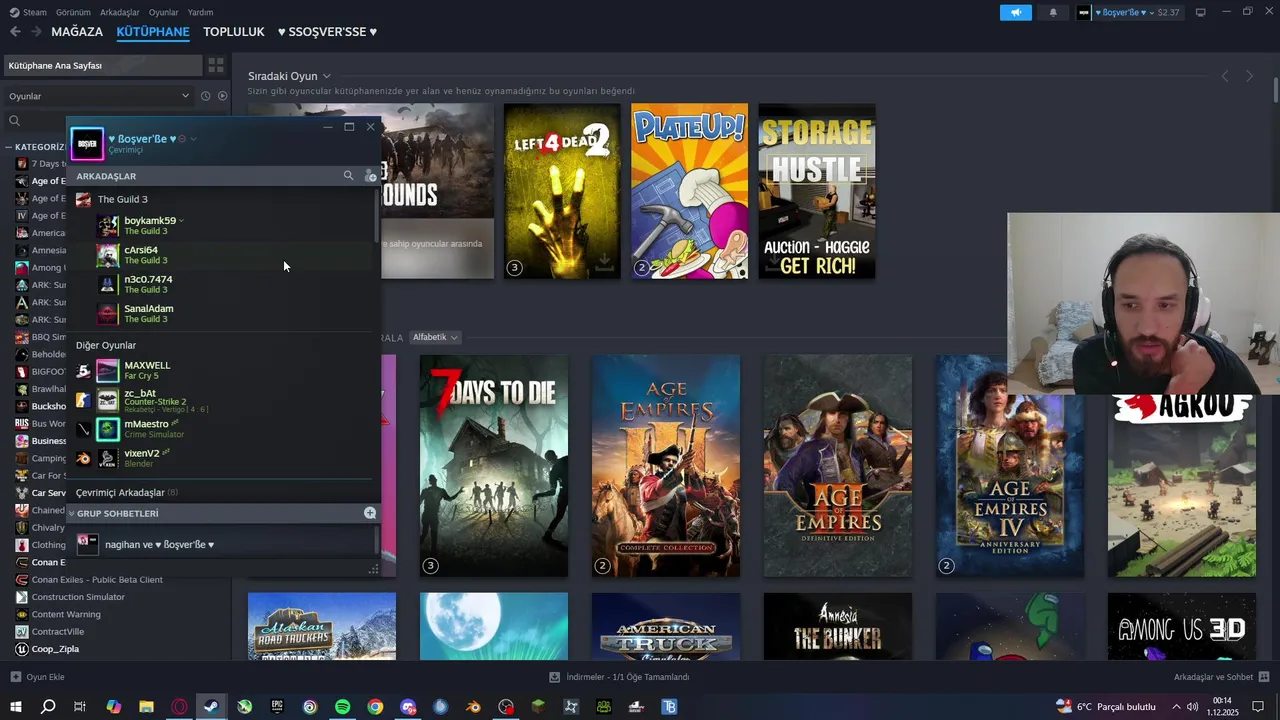This screenshot has width=1280, height=720.
Task: Click the library search magnifier icon
Action: click(x=14, y=120)
